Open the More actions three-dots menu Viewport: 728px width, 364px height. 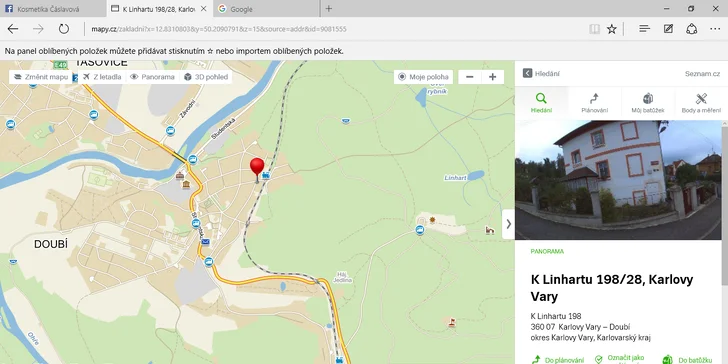click(715, 29)
